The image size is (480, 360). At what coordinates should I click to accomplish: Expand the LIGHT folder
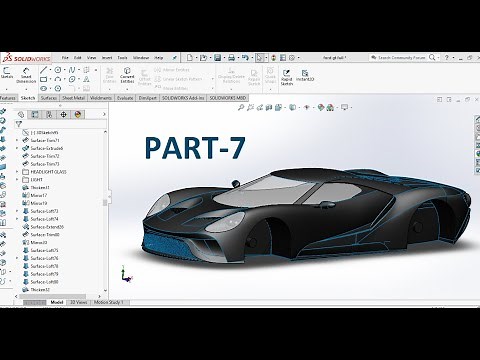click(17, 180)
